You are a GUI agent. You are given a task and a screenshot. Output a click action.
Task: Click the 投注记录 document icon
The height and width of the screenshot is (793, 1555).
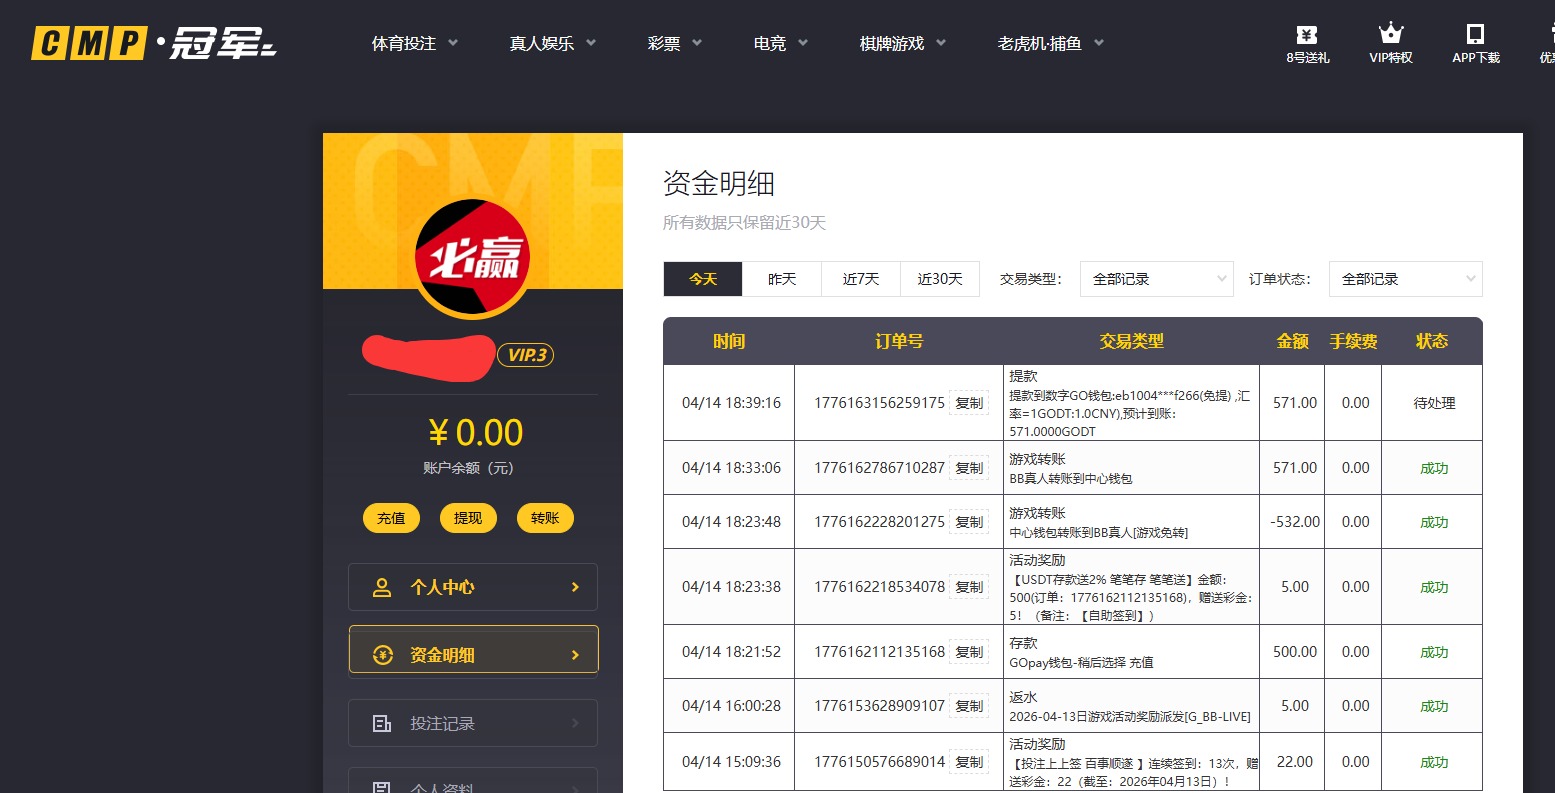[x=381, y=722]
